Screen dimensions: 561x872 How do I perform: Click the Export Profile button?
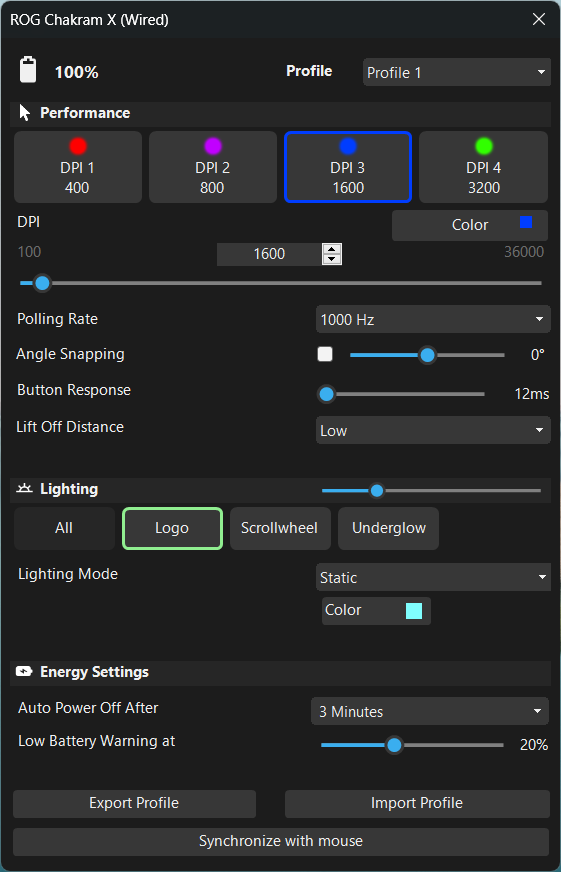135,803
